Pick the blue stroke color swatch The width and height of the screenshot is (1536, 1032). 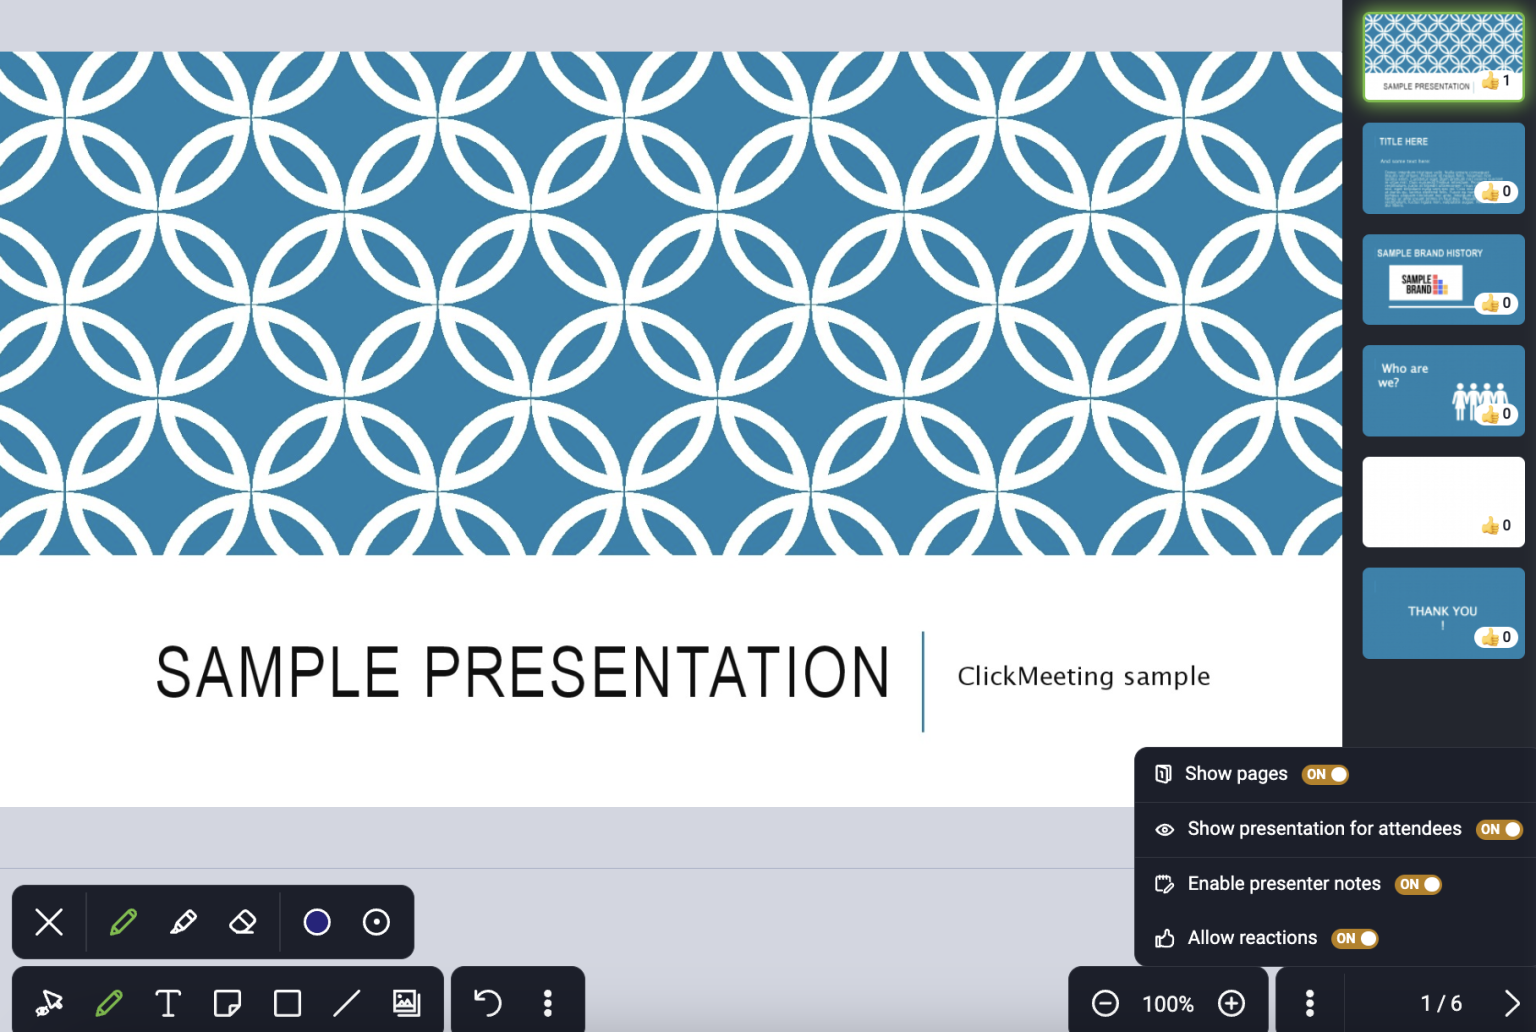[317, 921]
